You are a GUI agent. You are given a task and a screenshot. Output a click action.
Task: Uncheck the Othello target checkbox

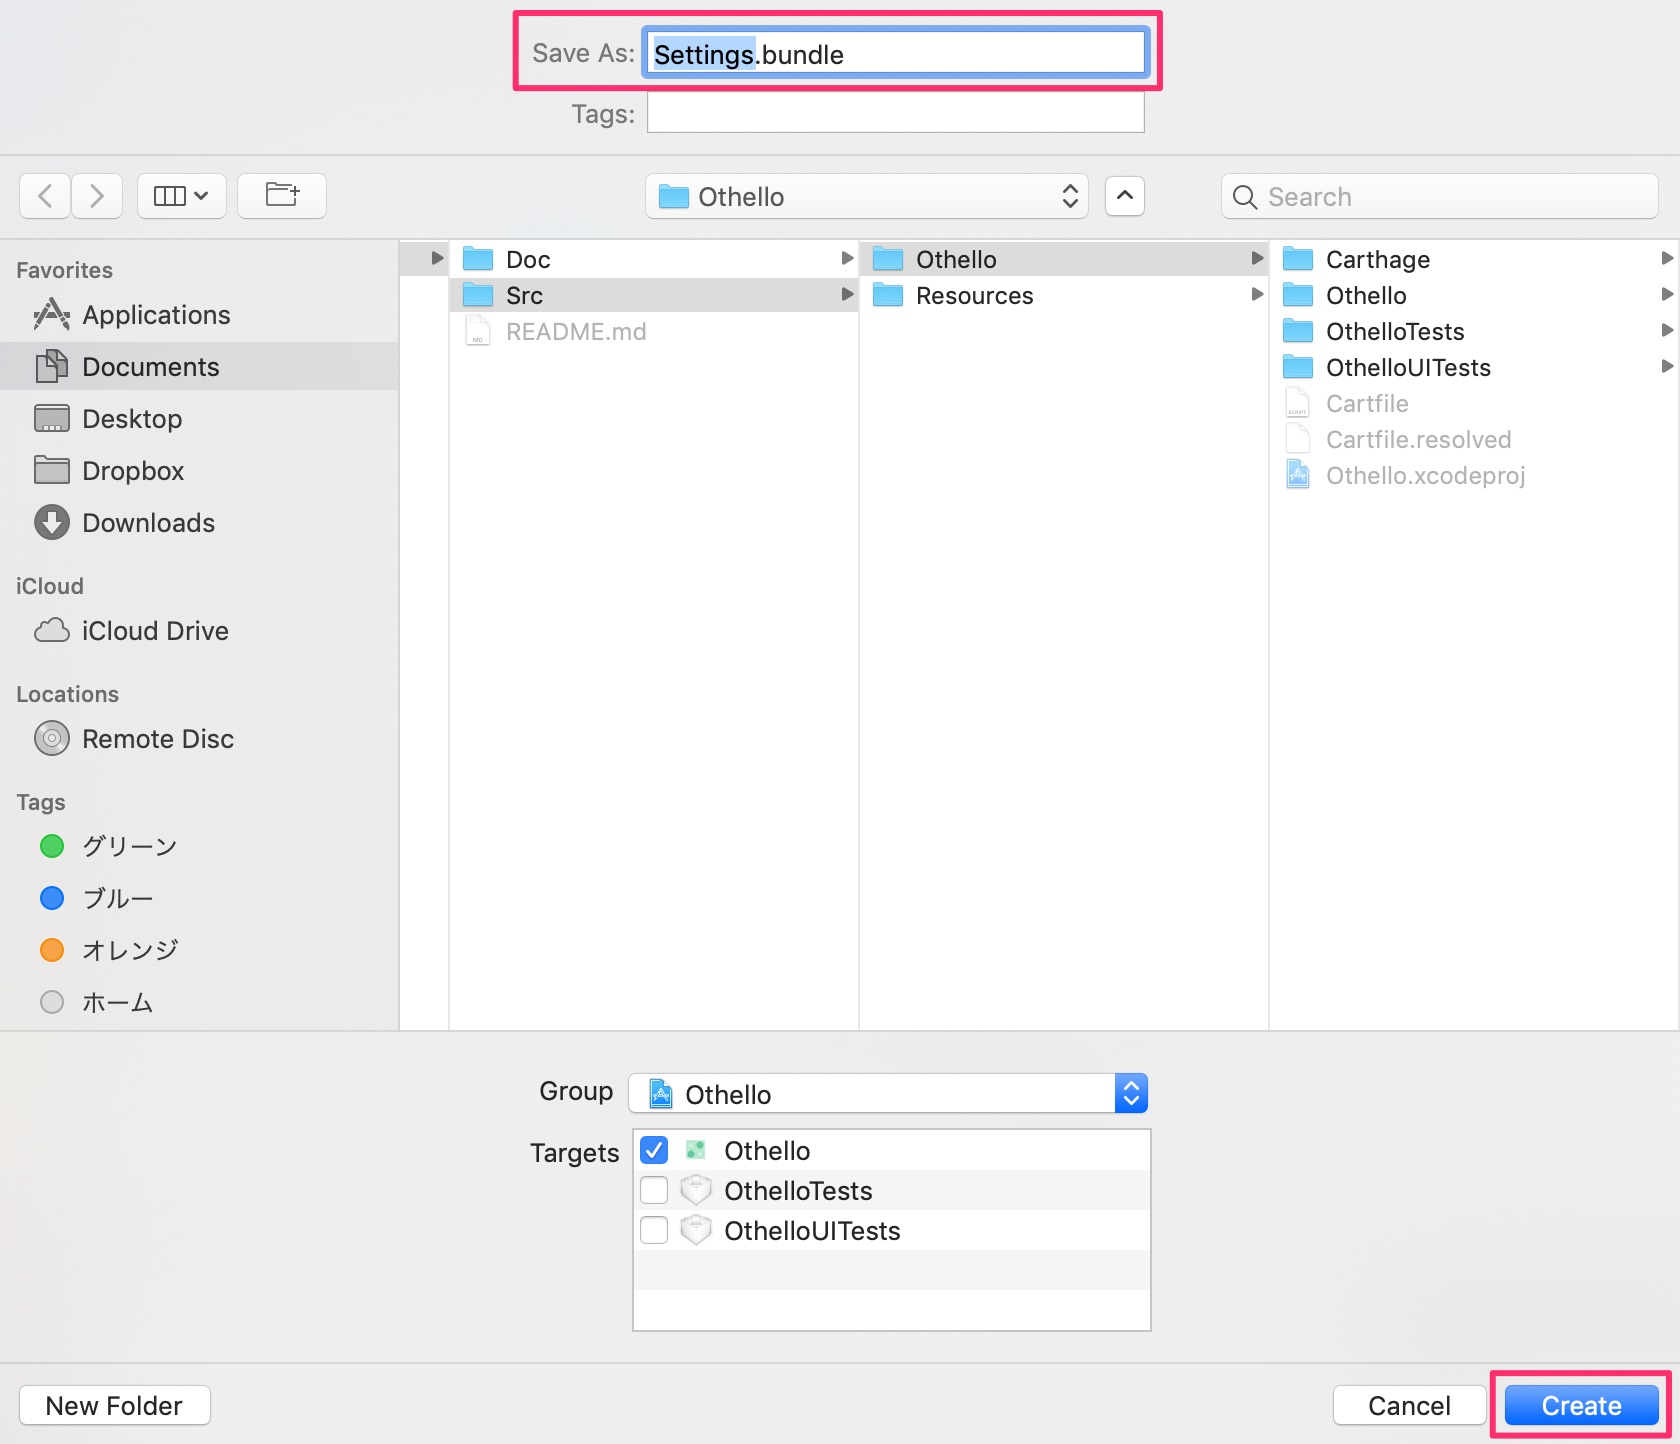coord(654,1149)
